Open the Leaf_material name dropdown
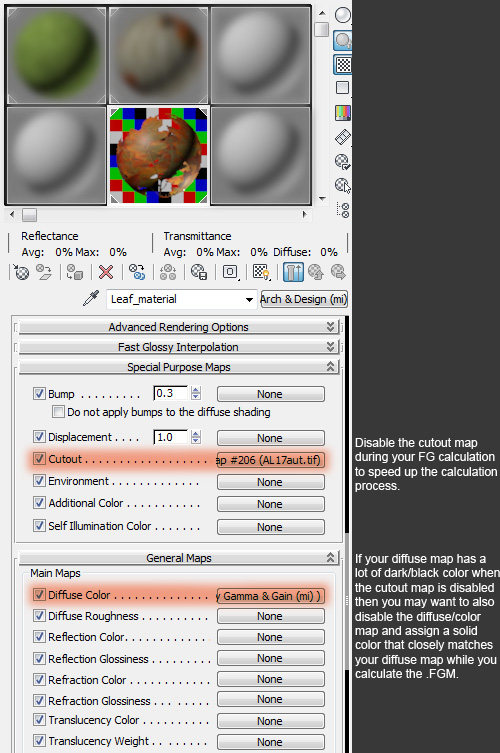Image resolution: width=500 pixels, height=753 pixels. tap(249, 299)
